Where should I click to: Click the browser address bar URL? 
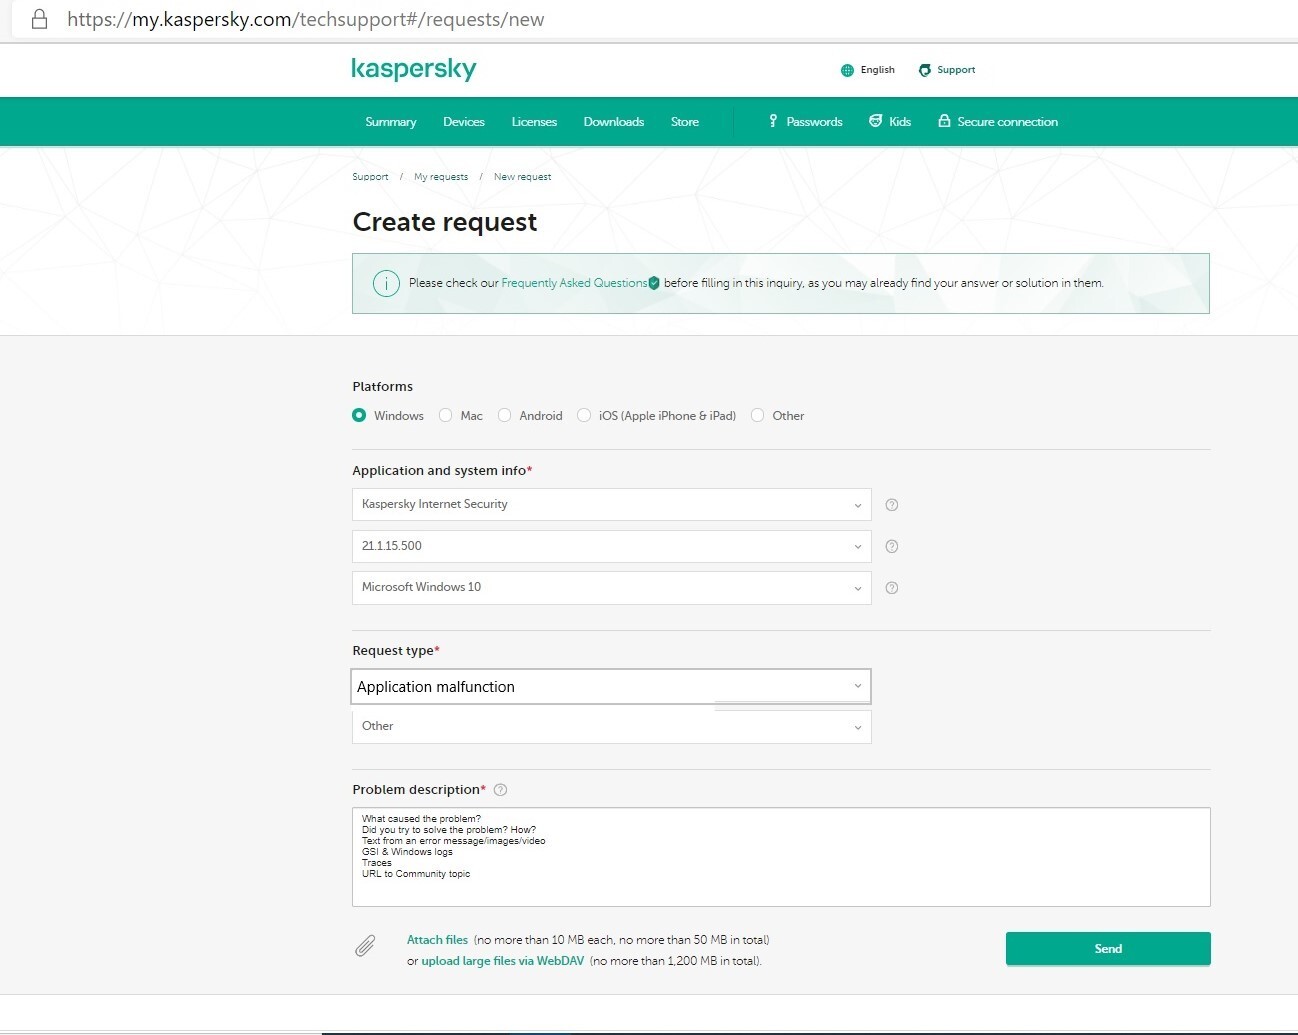306,19
